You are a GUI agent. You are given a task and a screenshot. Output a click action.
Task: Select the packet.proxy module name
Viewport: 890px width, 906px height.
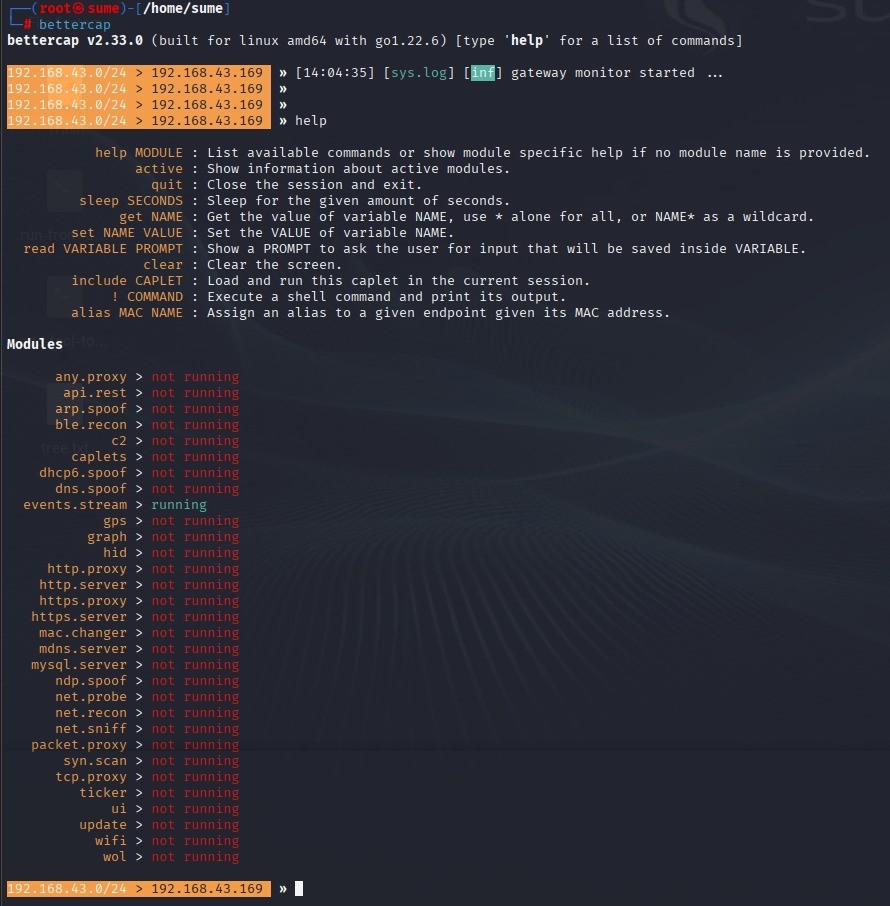point(79,745)
